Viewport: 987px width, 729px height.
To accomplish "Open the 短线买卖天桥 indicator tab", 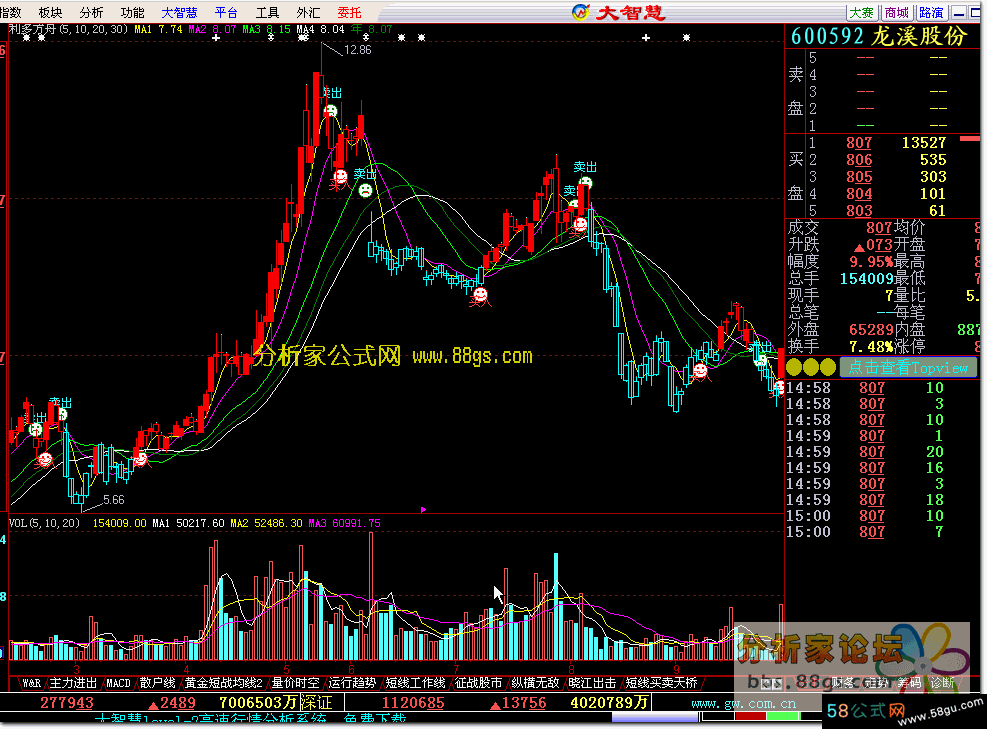I will click(661, 683).
